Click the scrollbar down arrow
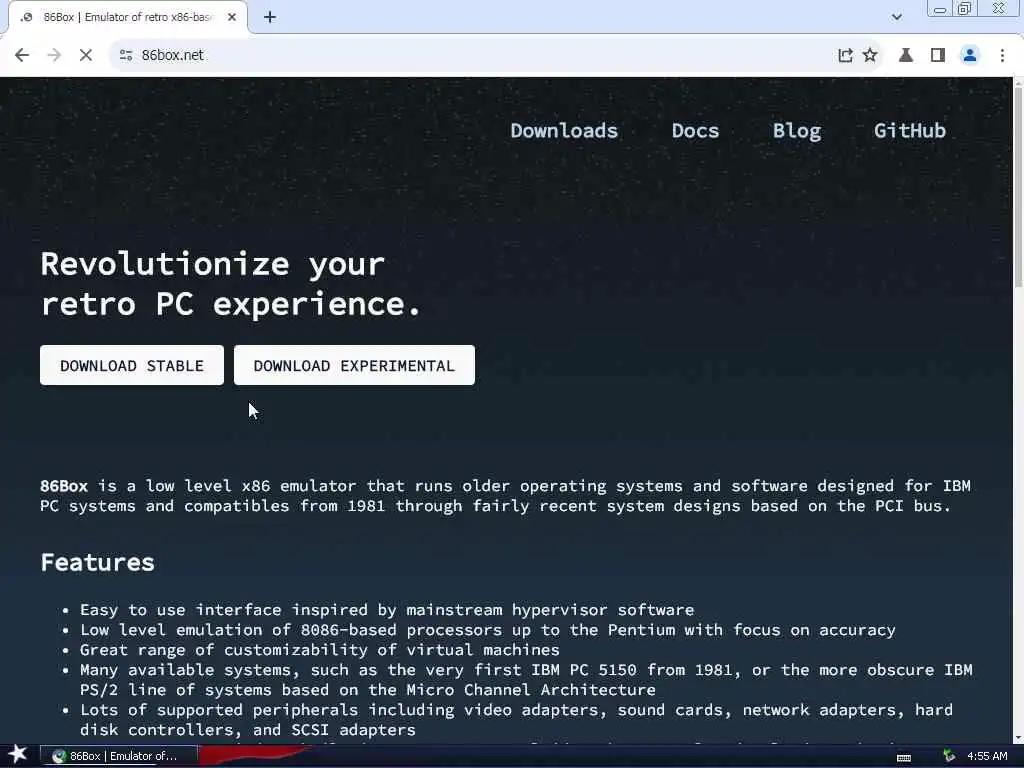 [1018, 739]
